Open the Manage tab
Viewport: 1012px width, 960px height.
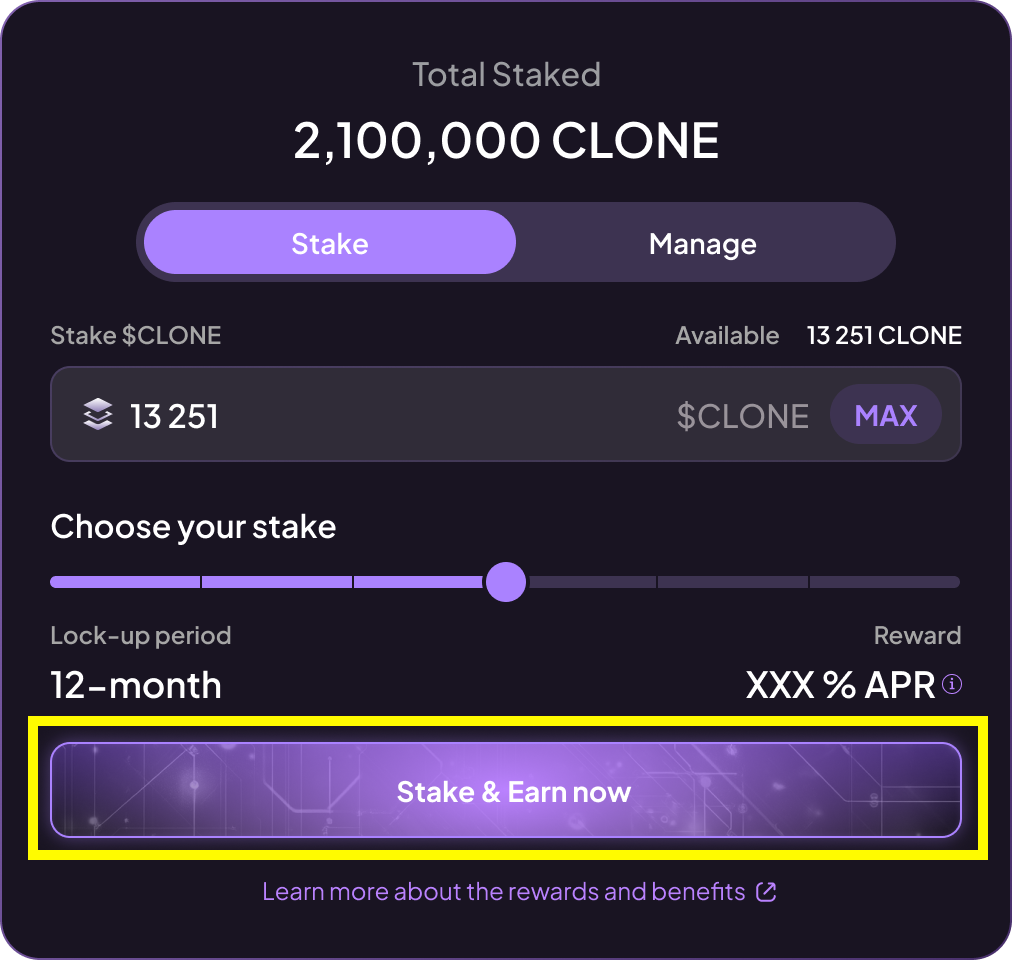pyautogui.click(x=702, y=243)
